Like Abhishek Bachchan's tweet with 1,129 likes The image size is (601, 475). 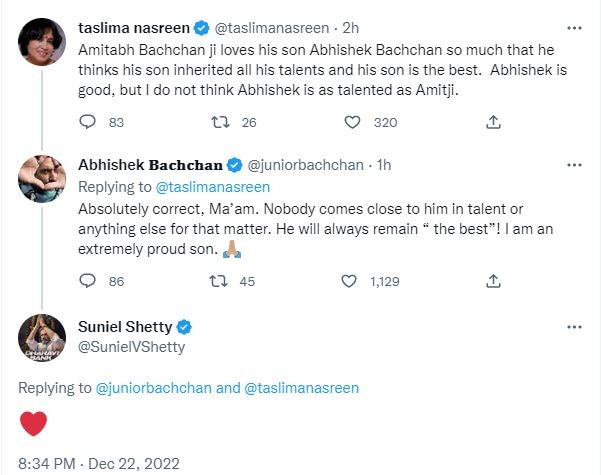349,281
